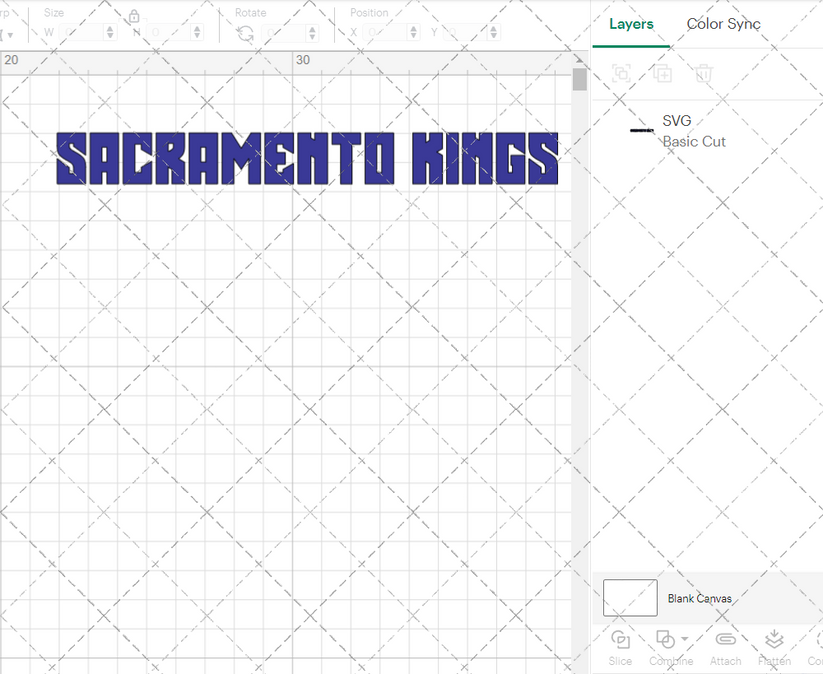Viewport: 823px width, 674px height.
Task: Select the Slice tool
Action: [x=620, y=645]
